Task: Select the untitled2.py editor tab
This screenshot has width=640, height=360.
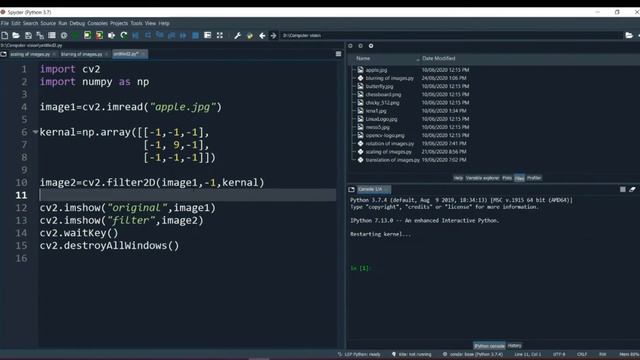Action: pyautogui.click(x=129, y=54)
